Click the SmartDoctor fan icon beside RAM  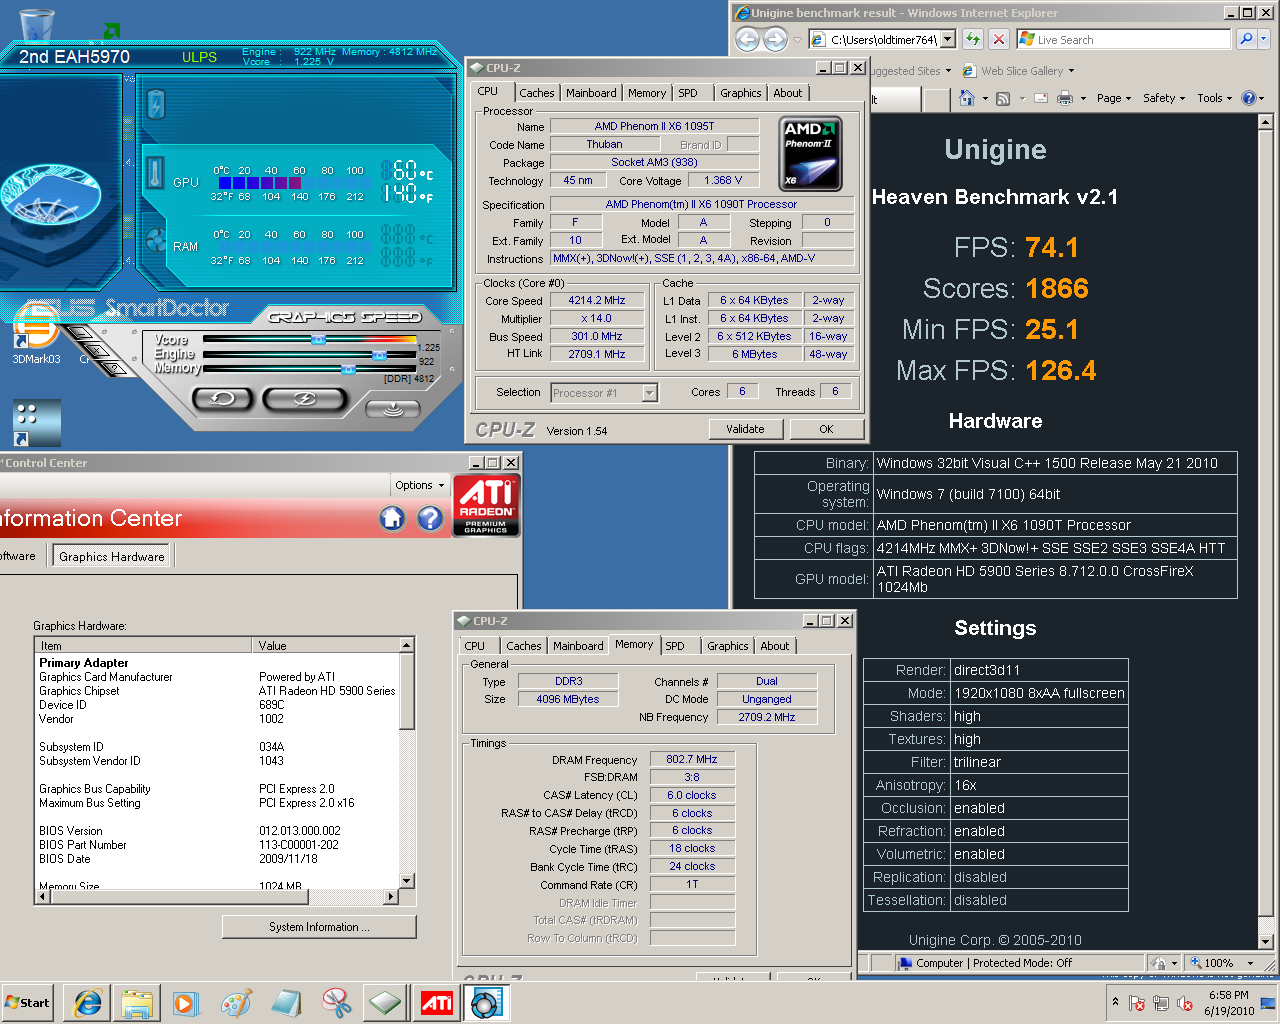156,241
